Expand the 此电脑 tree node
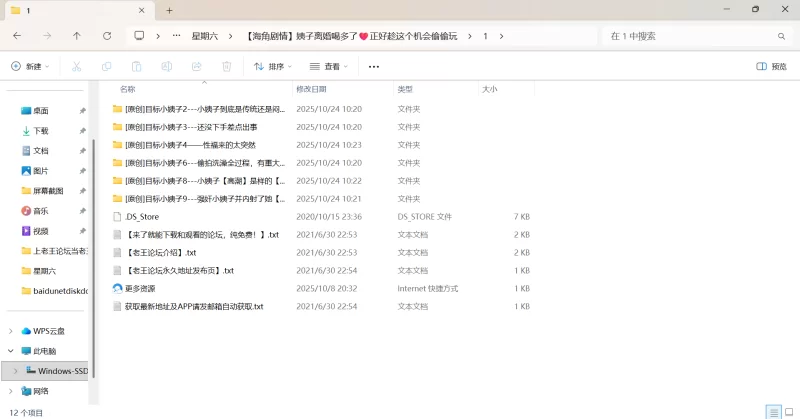Viewport: 800px width, 419px height. point(11,351)
